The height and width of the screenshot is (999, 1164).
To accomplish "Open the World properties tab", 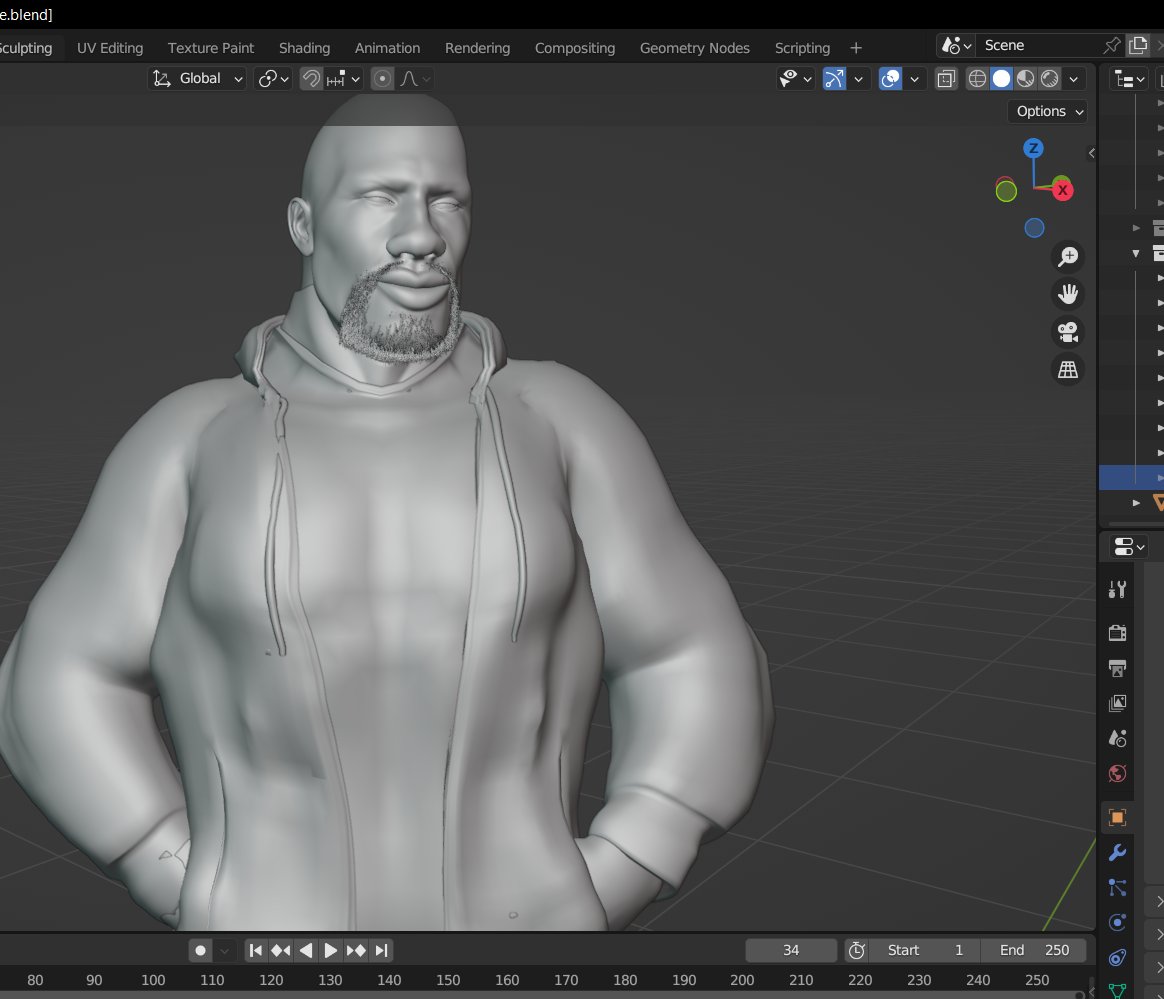I will pyautogui.click(x=1117, y=773).
